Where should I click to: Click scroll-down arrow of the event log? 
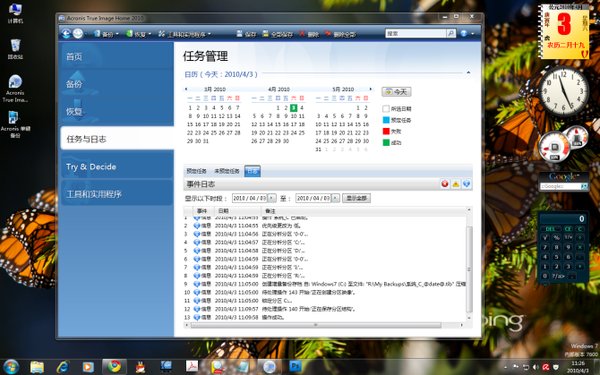pyautogui.click(x=469, y=318)
